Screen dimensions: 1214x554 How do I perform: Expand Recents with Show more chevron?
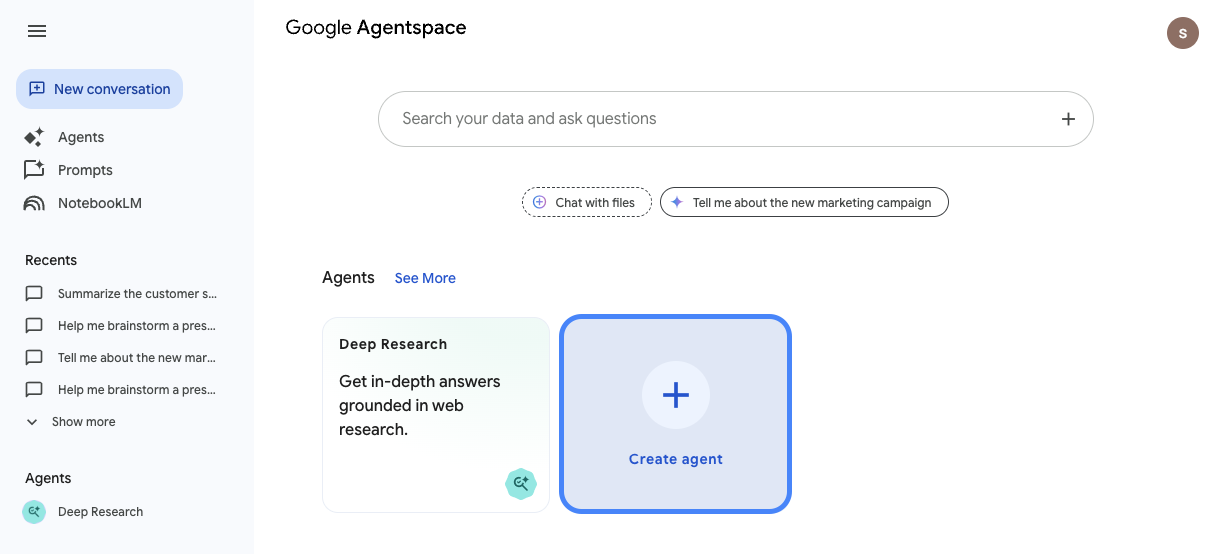(x=32, y=422)
